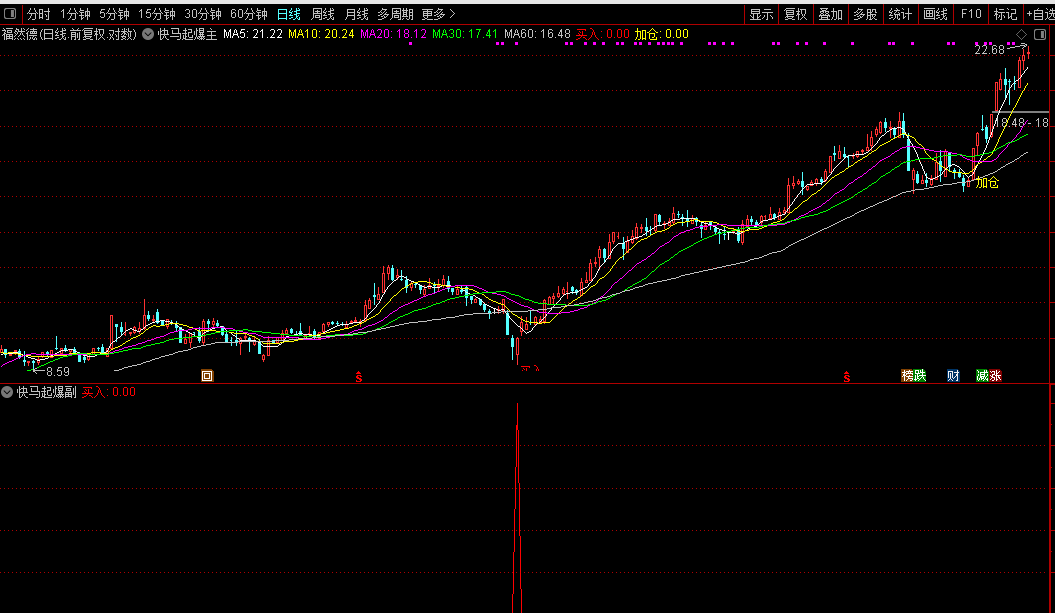Screen dimensions: 1055x613
Task: Open F10 company info
Action: click(x=971, y=14)
